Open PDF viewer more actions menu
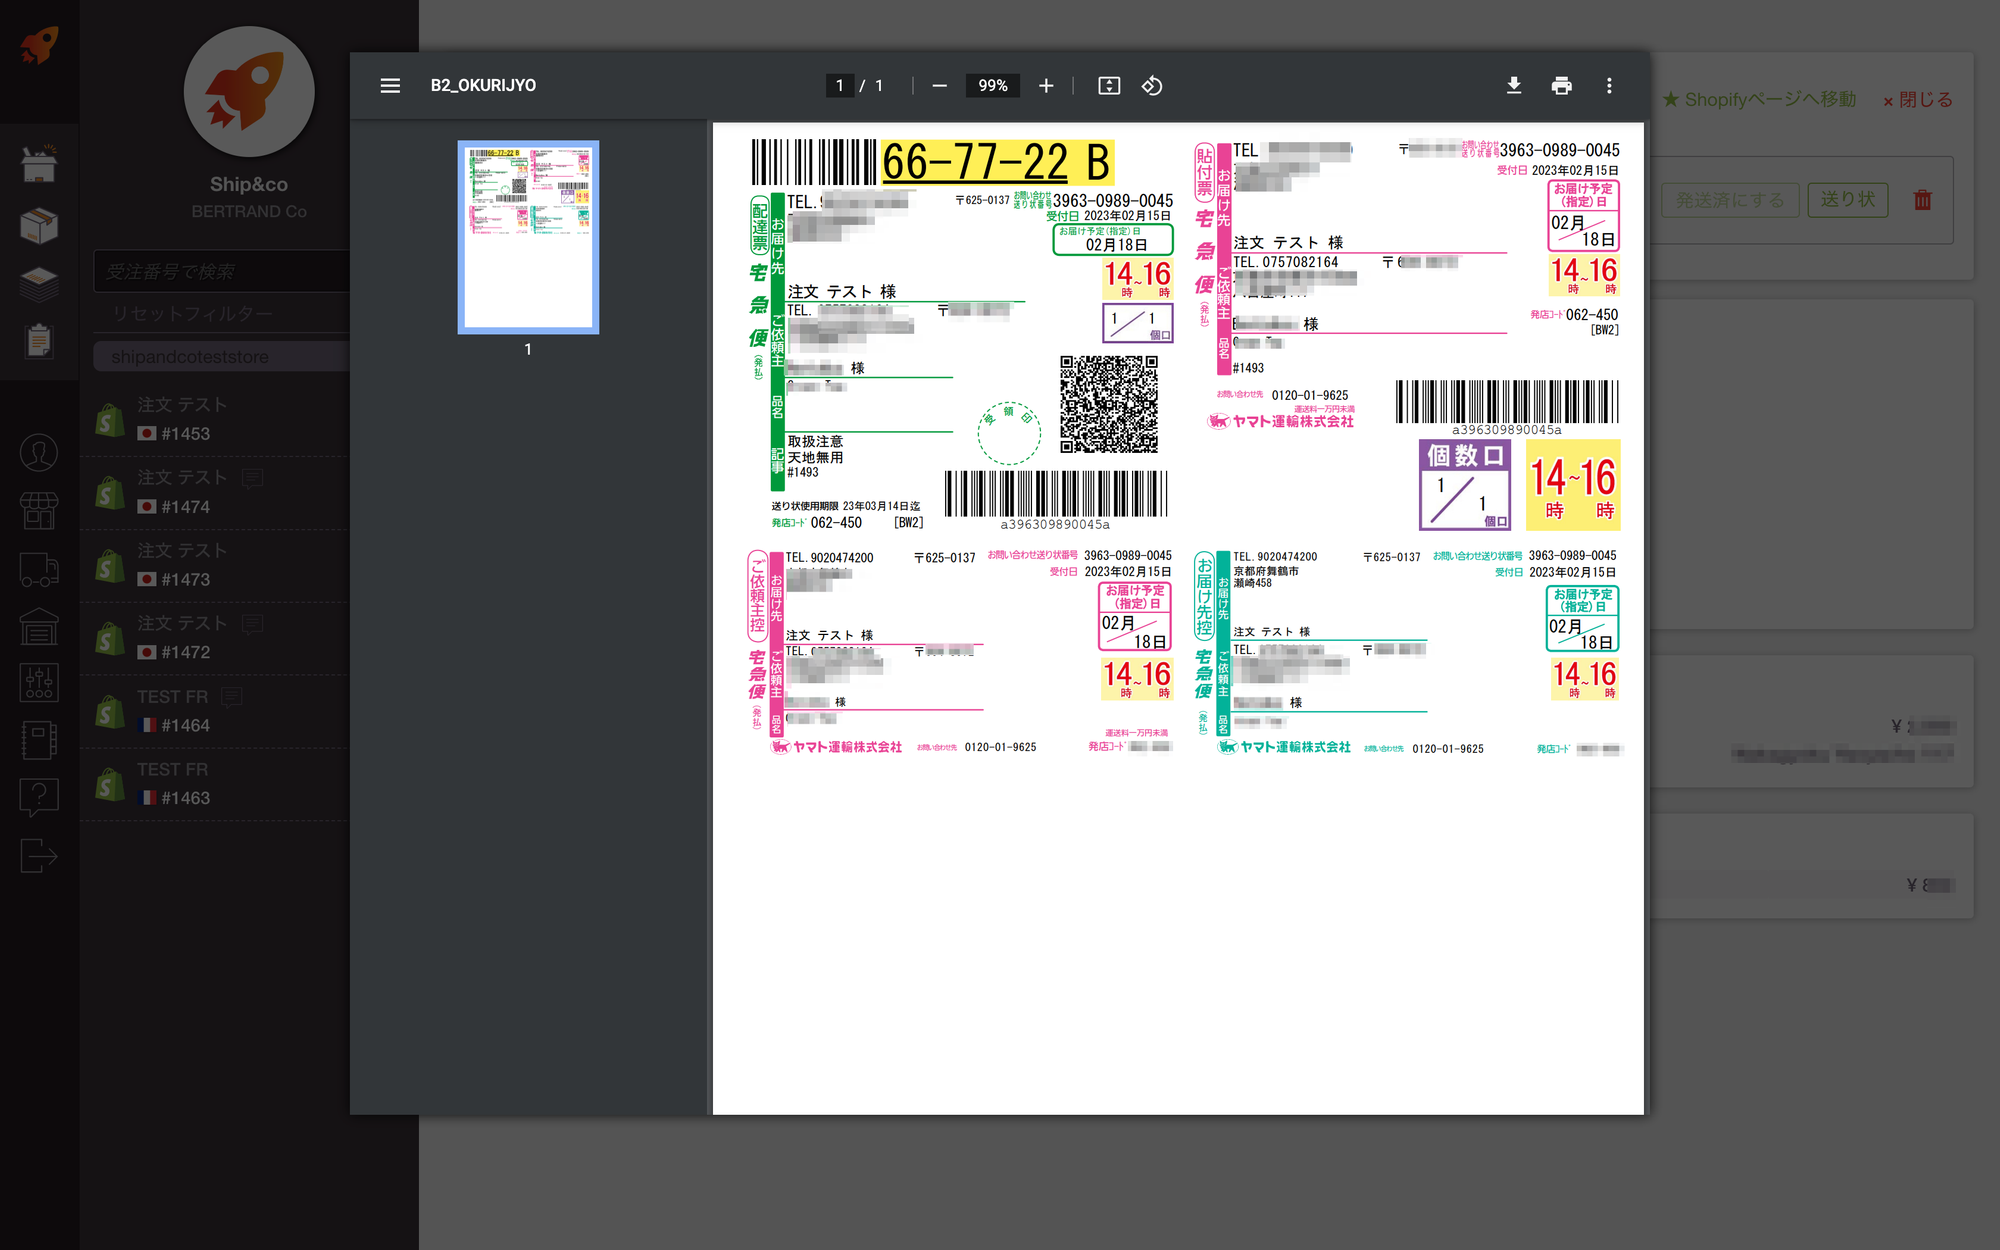 tap(1609, 86)
